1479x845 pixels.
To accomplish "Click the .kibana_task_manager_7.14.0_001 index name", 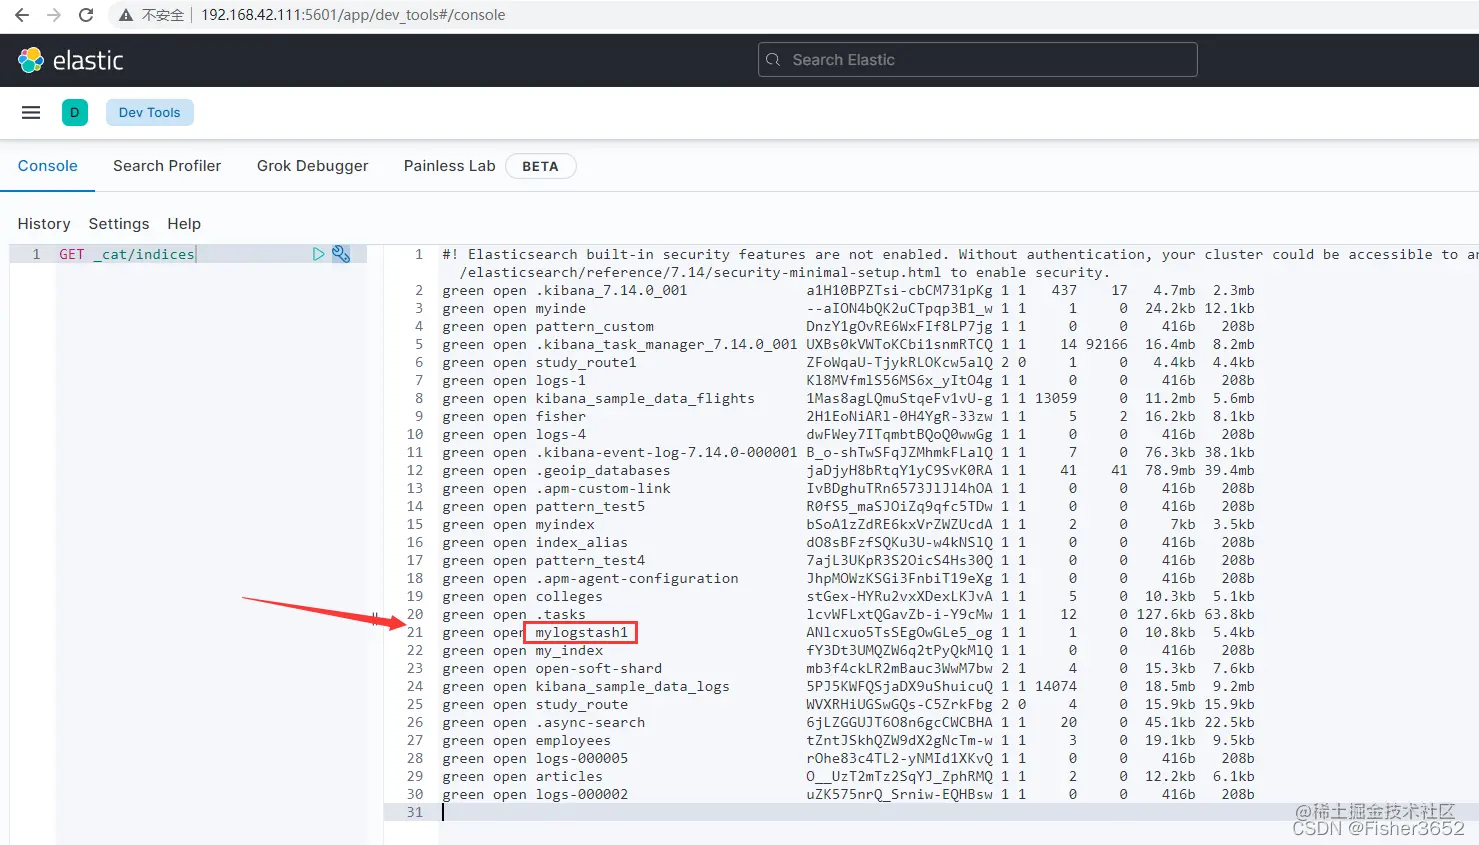I will coord(666,344).
